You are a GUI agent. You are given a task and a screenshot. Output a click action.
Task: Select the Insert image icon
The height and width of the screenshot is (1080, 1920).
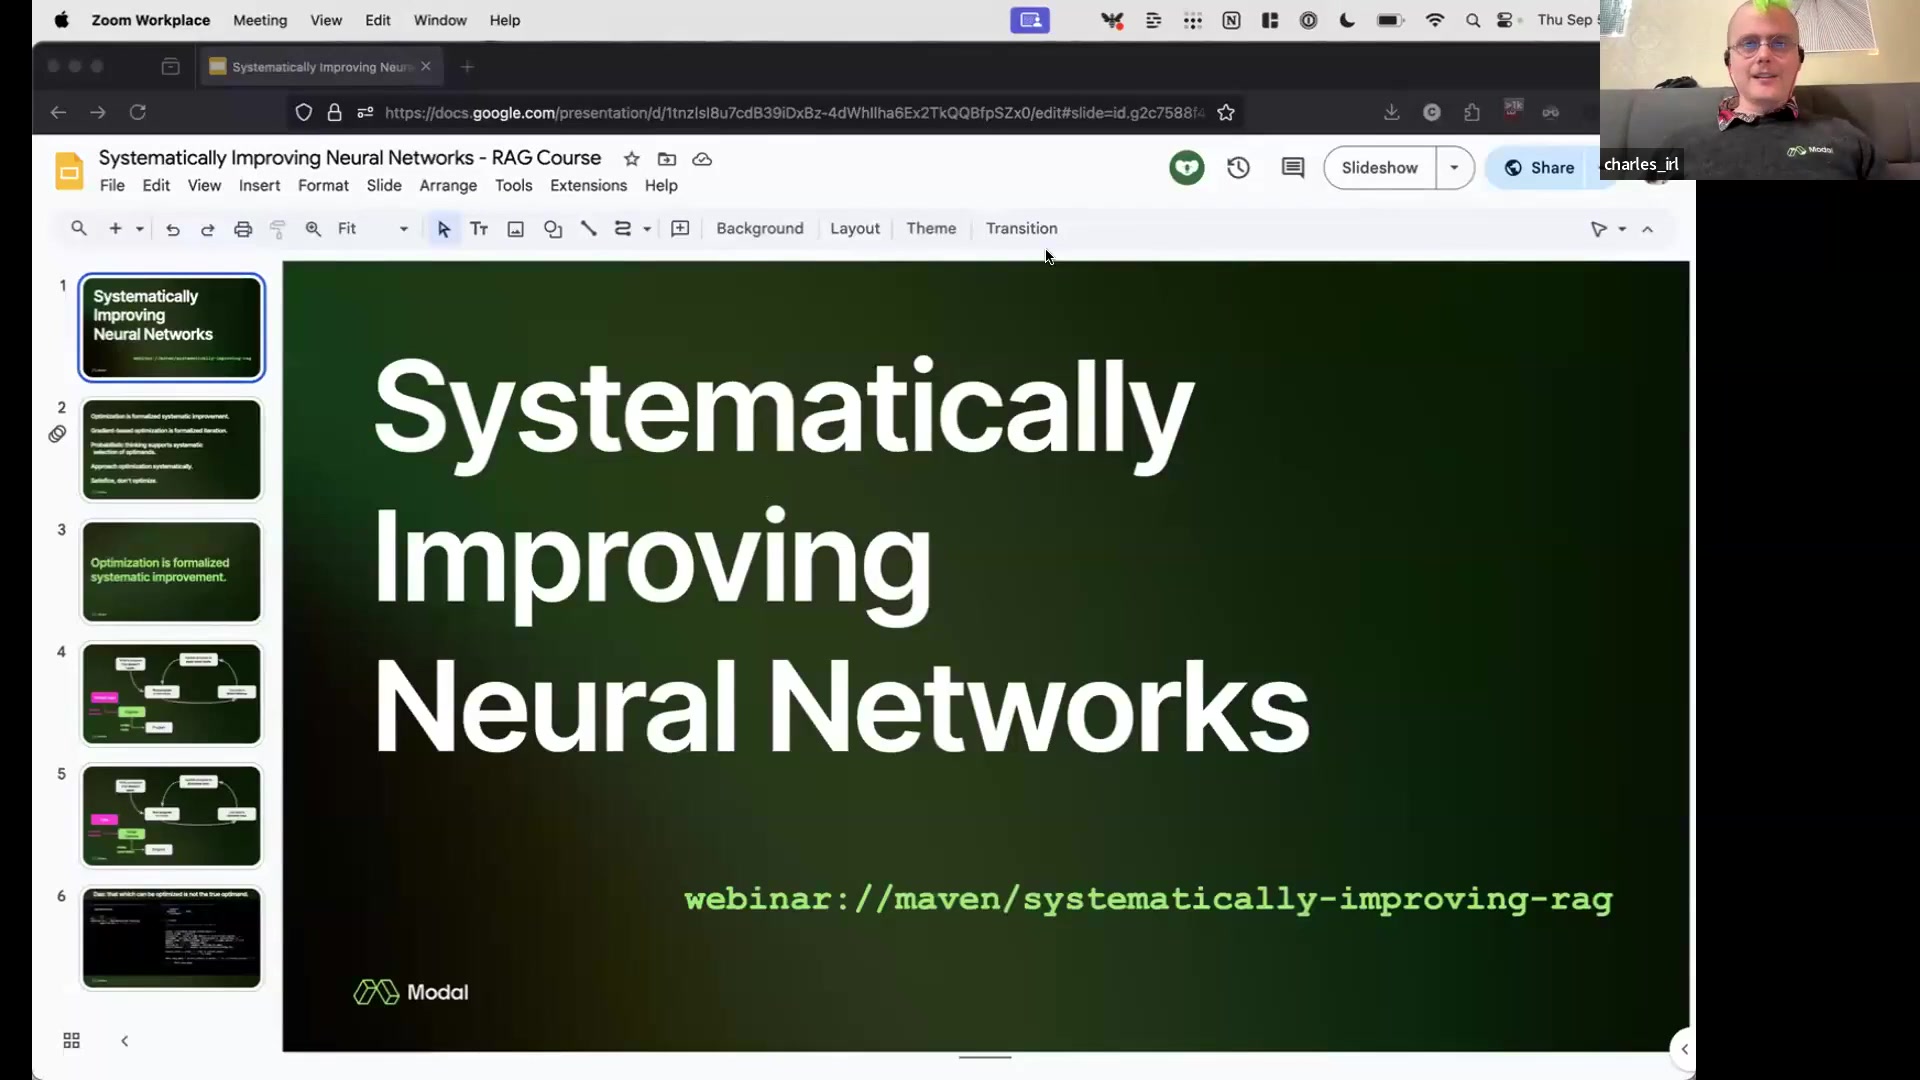(x=516, y=229)
